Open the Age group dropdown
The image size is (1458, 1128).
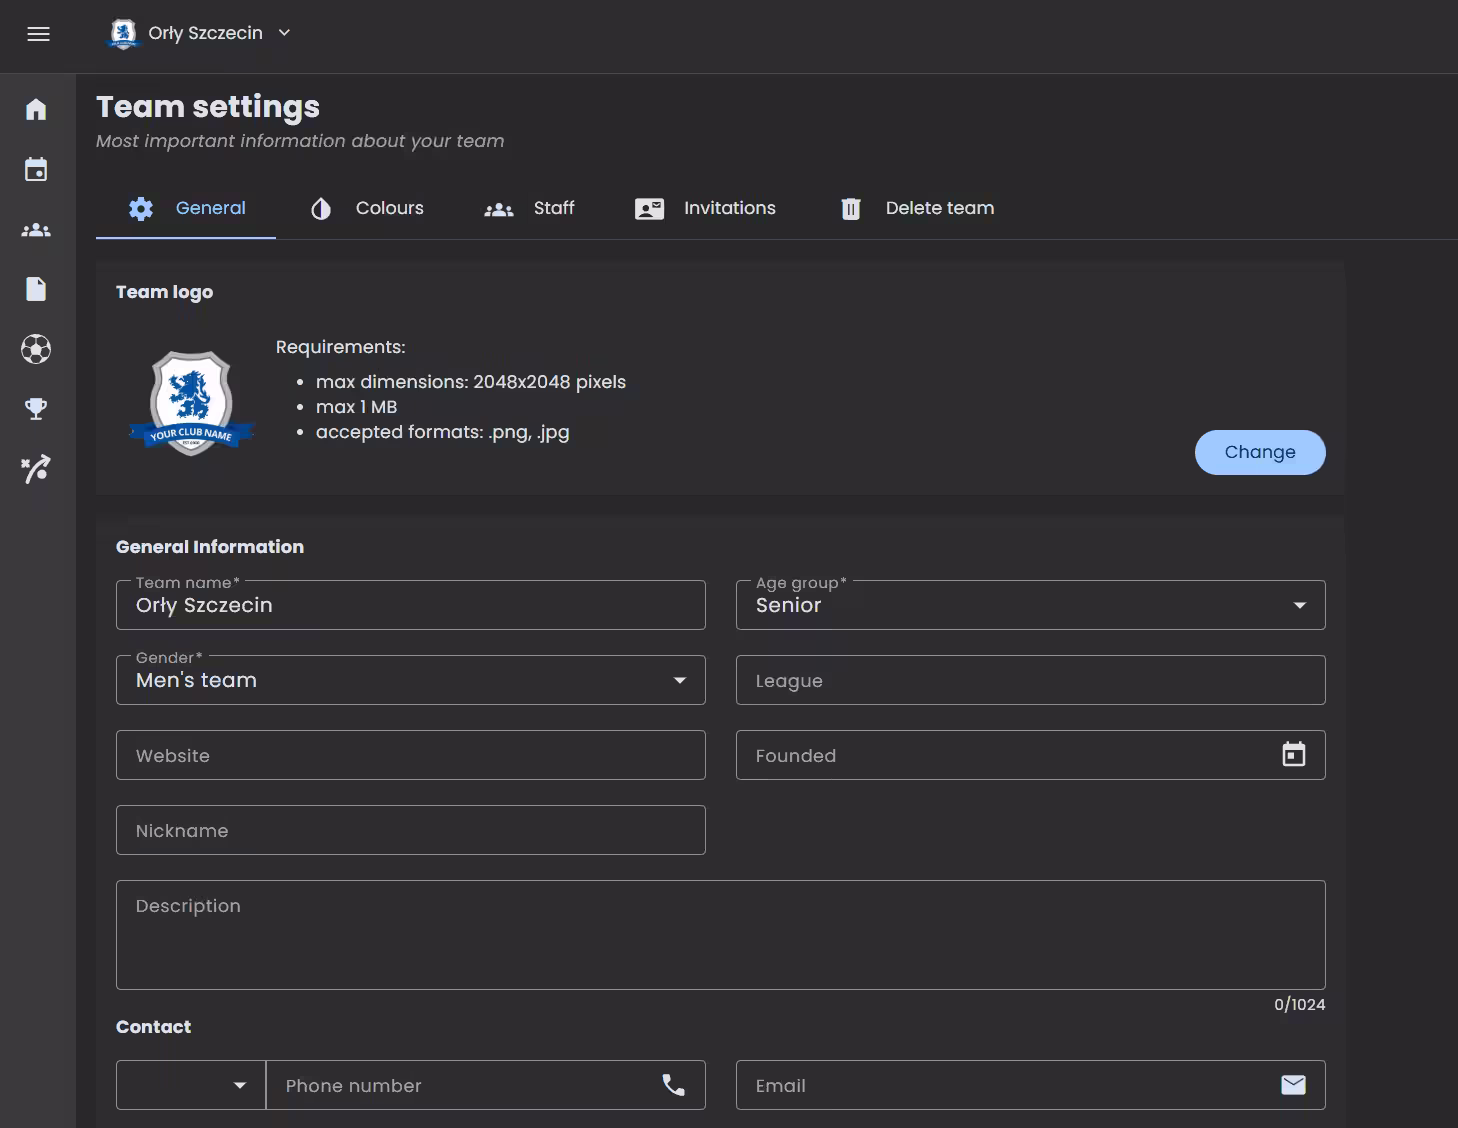click(1030, 605)
